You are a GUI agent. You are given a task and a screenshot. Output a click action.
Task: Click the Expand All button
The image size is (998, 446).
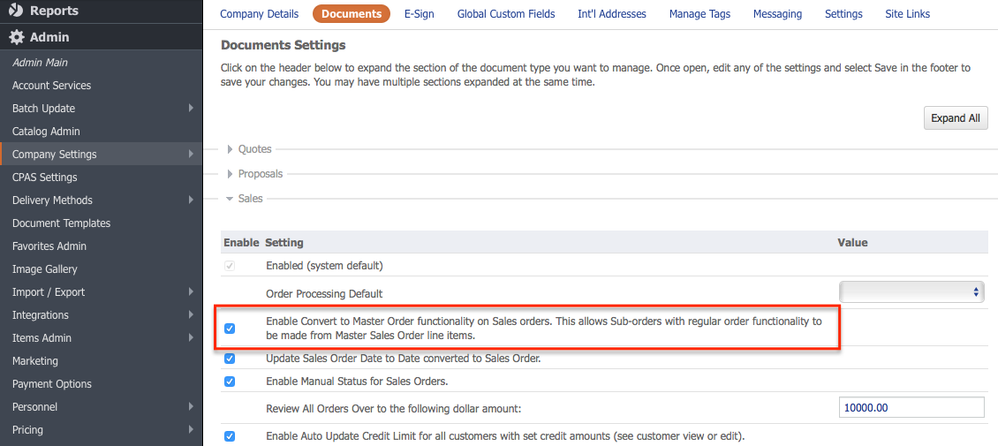tap(955, 118)
